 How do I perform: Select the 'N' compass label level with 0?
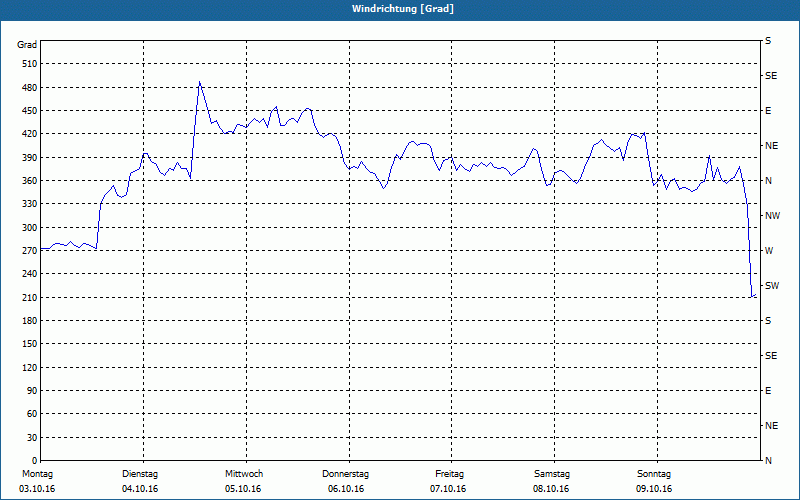768,461
